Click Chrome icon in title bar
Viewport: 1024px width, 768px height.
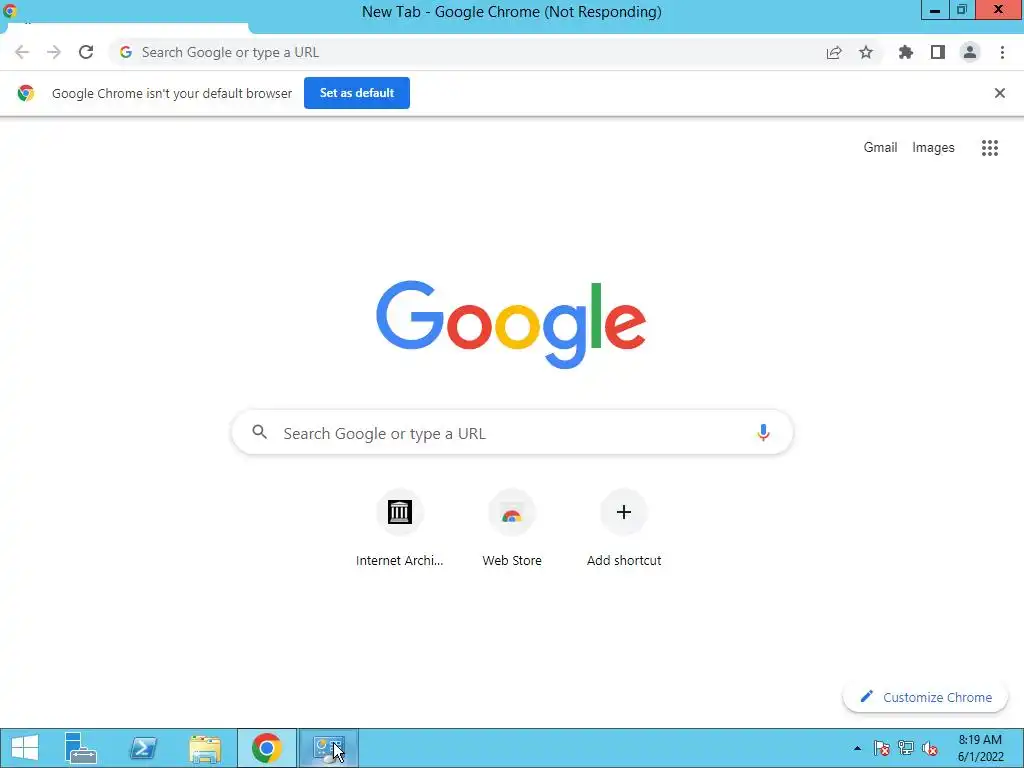point(10,10)
